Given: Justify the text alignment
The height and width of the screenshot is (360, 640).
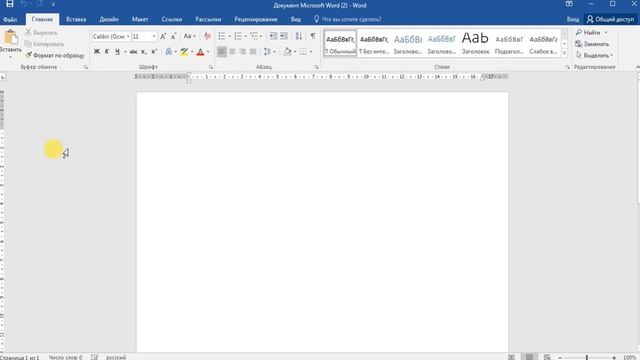Looking at the screenshot, I should [253, 51].
